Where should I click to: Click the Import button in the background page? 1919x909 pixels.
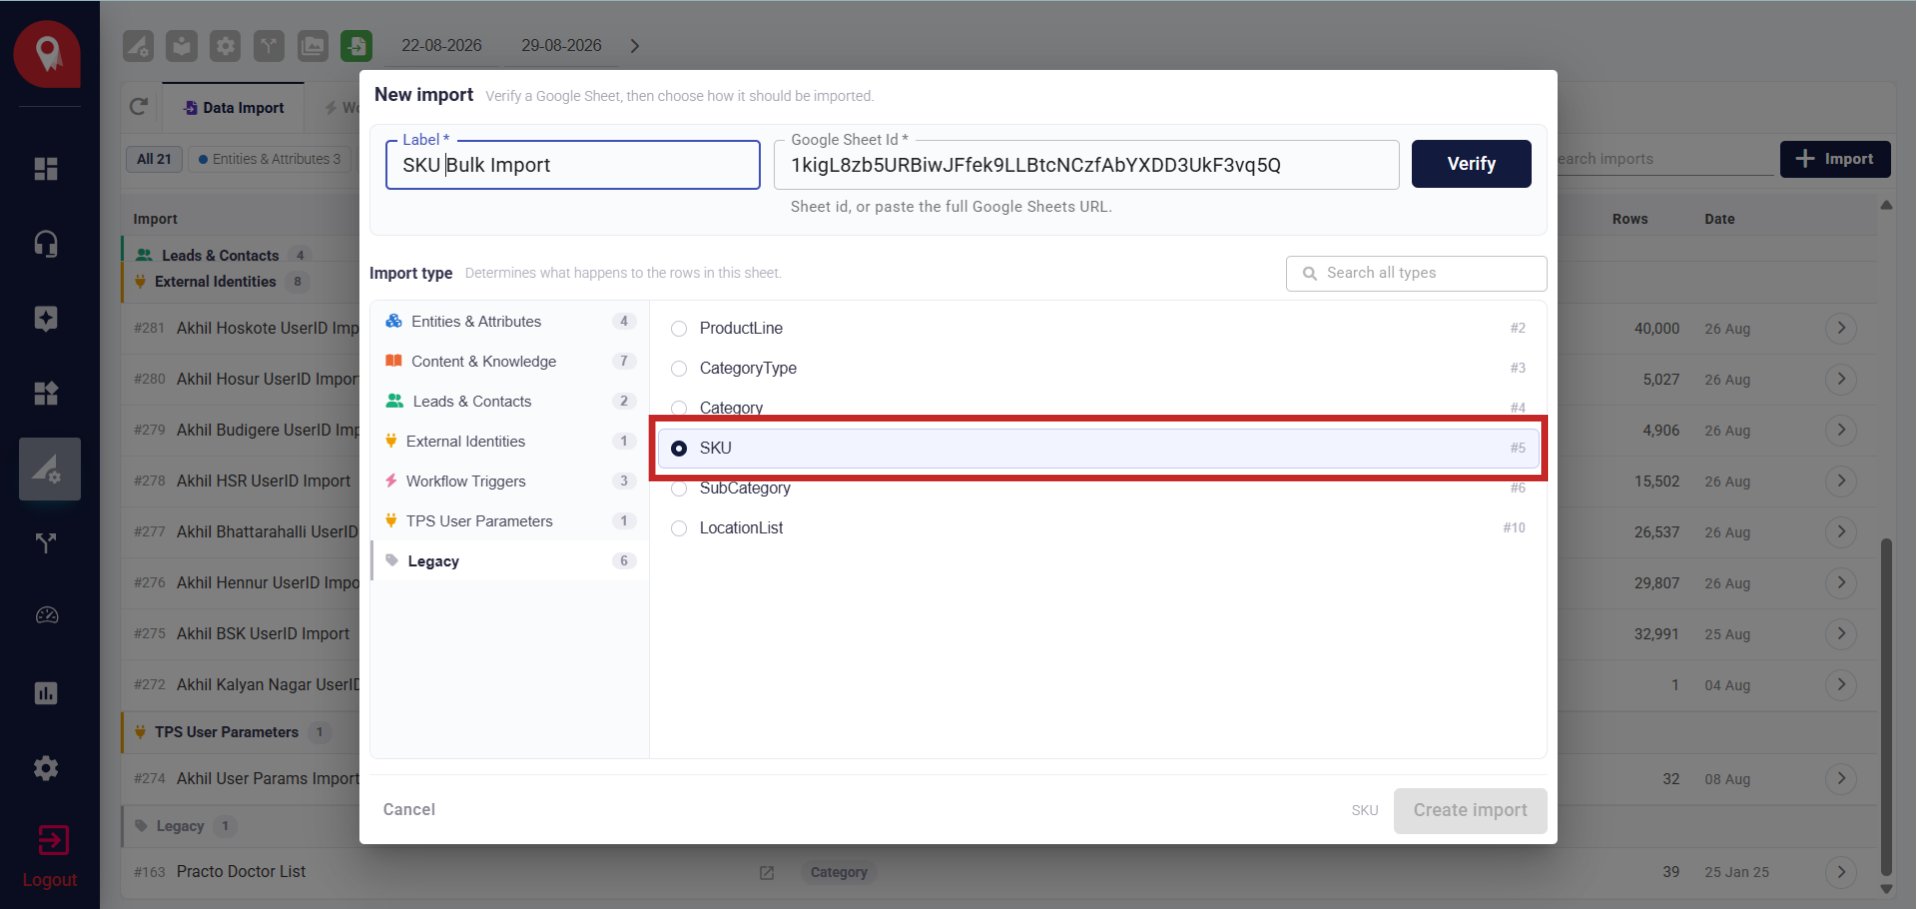tap(1835, 159)
